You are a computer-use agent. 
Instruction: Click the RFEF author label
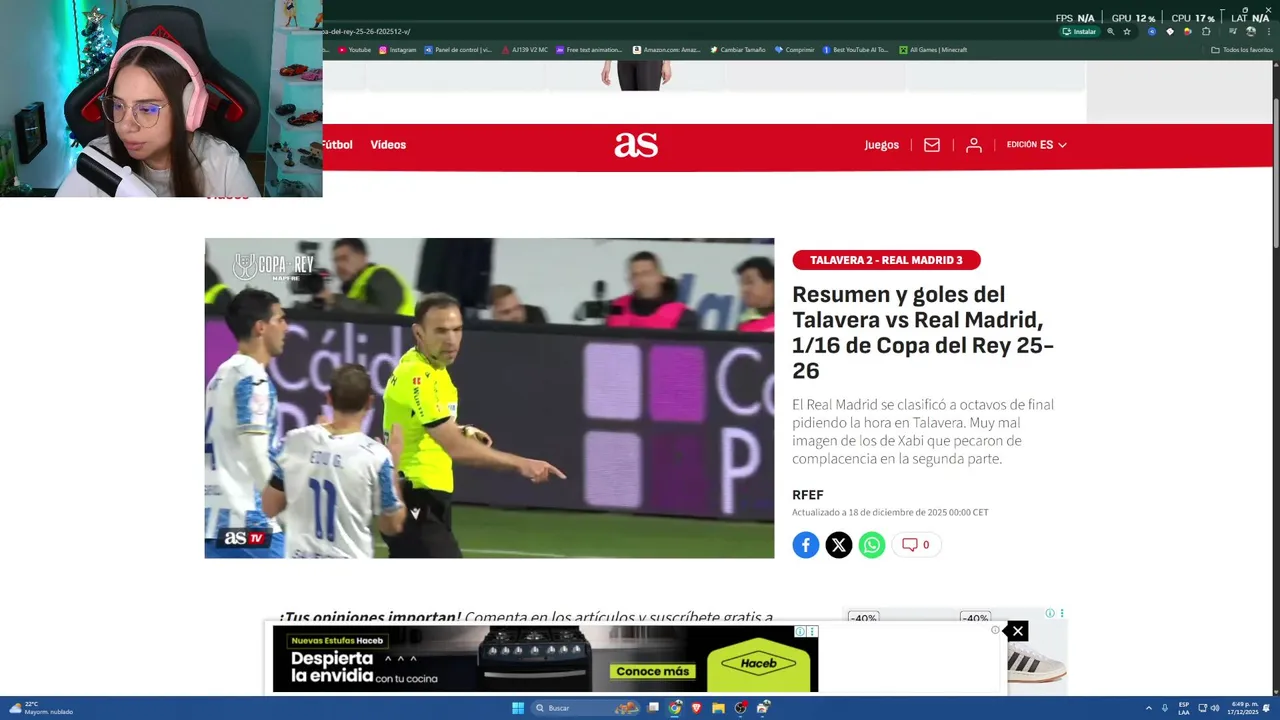coord(808,495)
